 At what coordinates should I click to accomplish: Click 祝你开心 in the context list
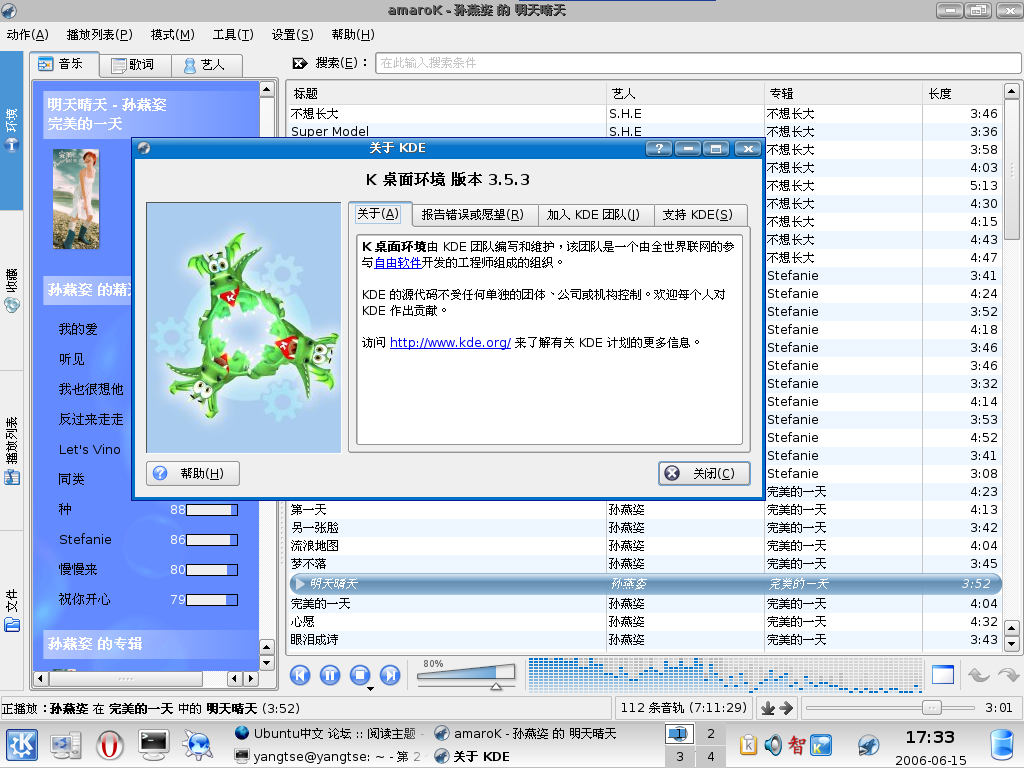85,600
